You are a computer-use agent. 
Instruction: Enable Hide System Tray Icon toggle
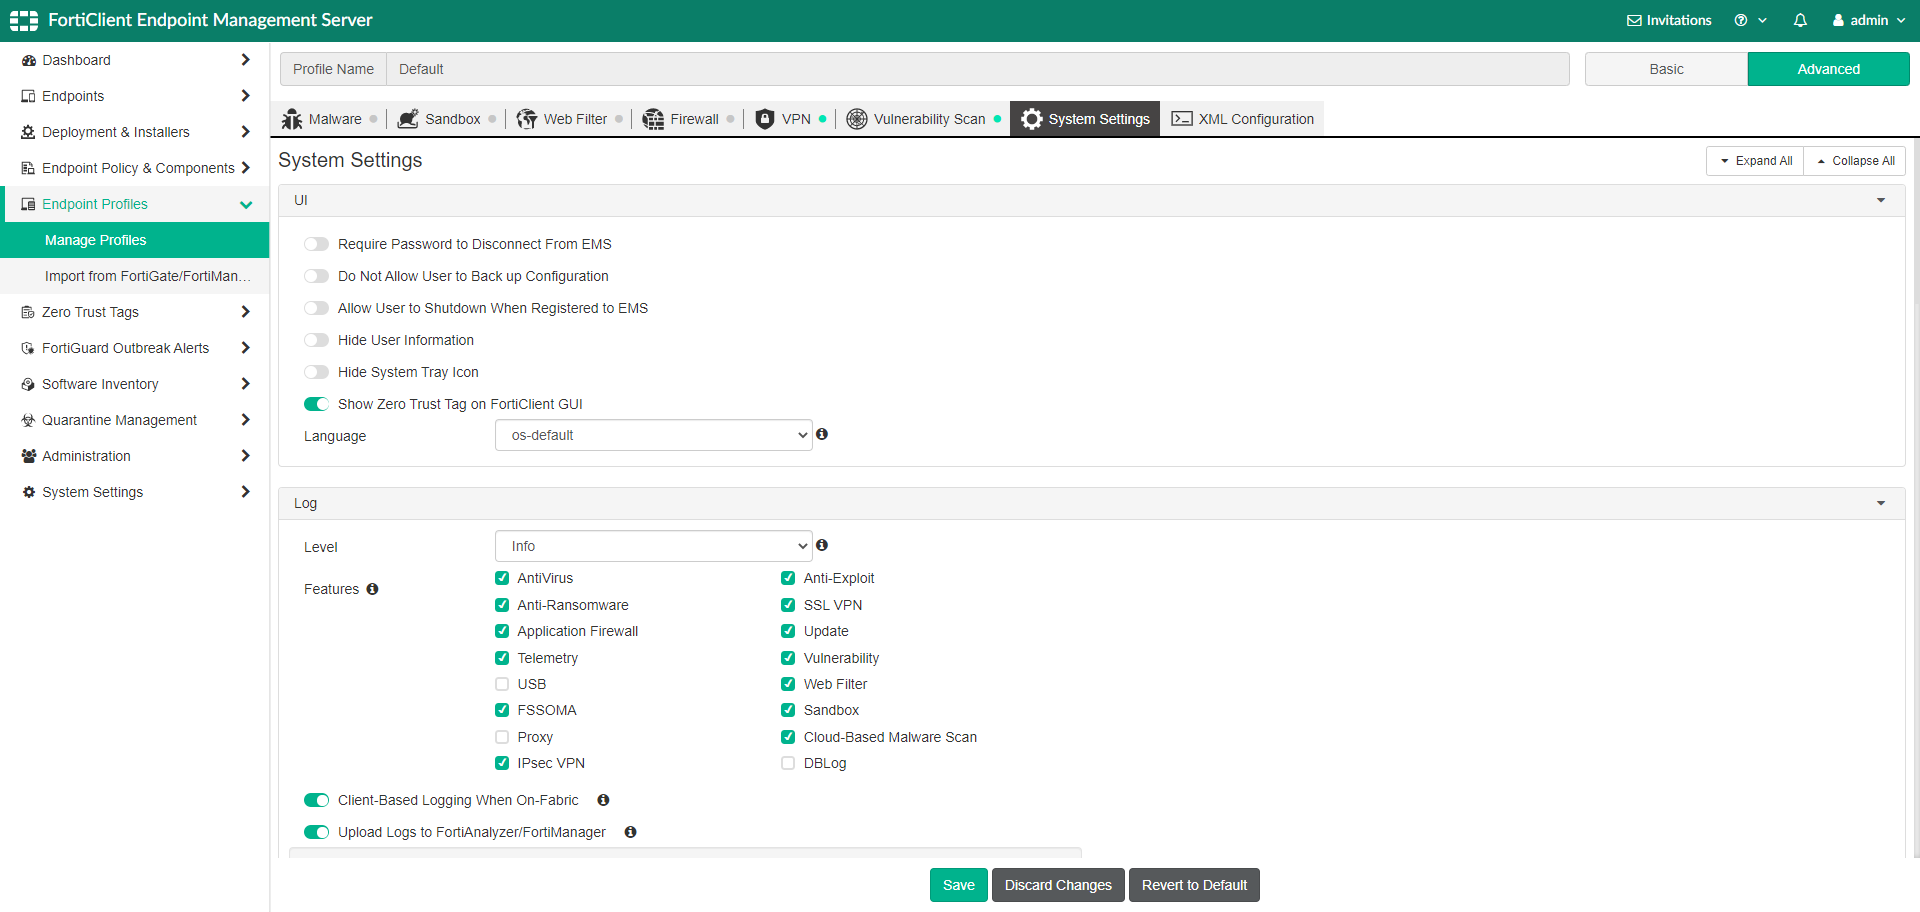(x=317, y=372)
